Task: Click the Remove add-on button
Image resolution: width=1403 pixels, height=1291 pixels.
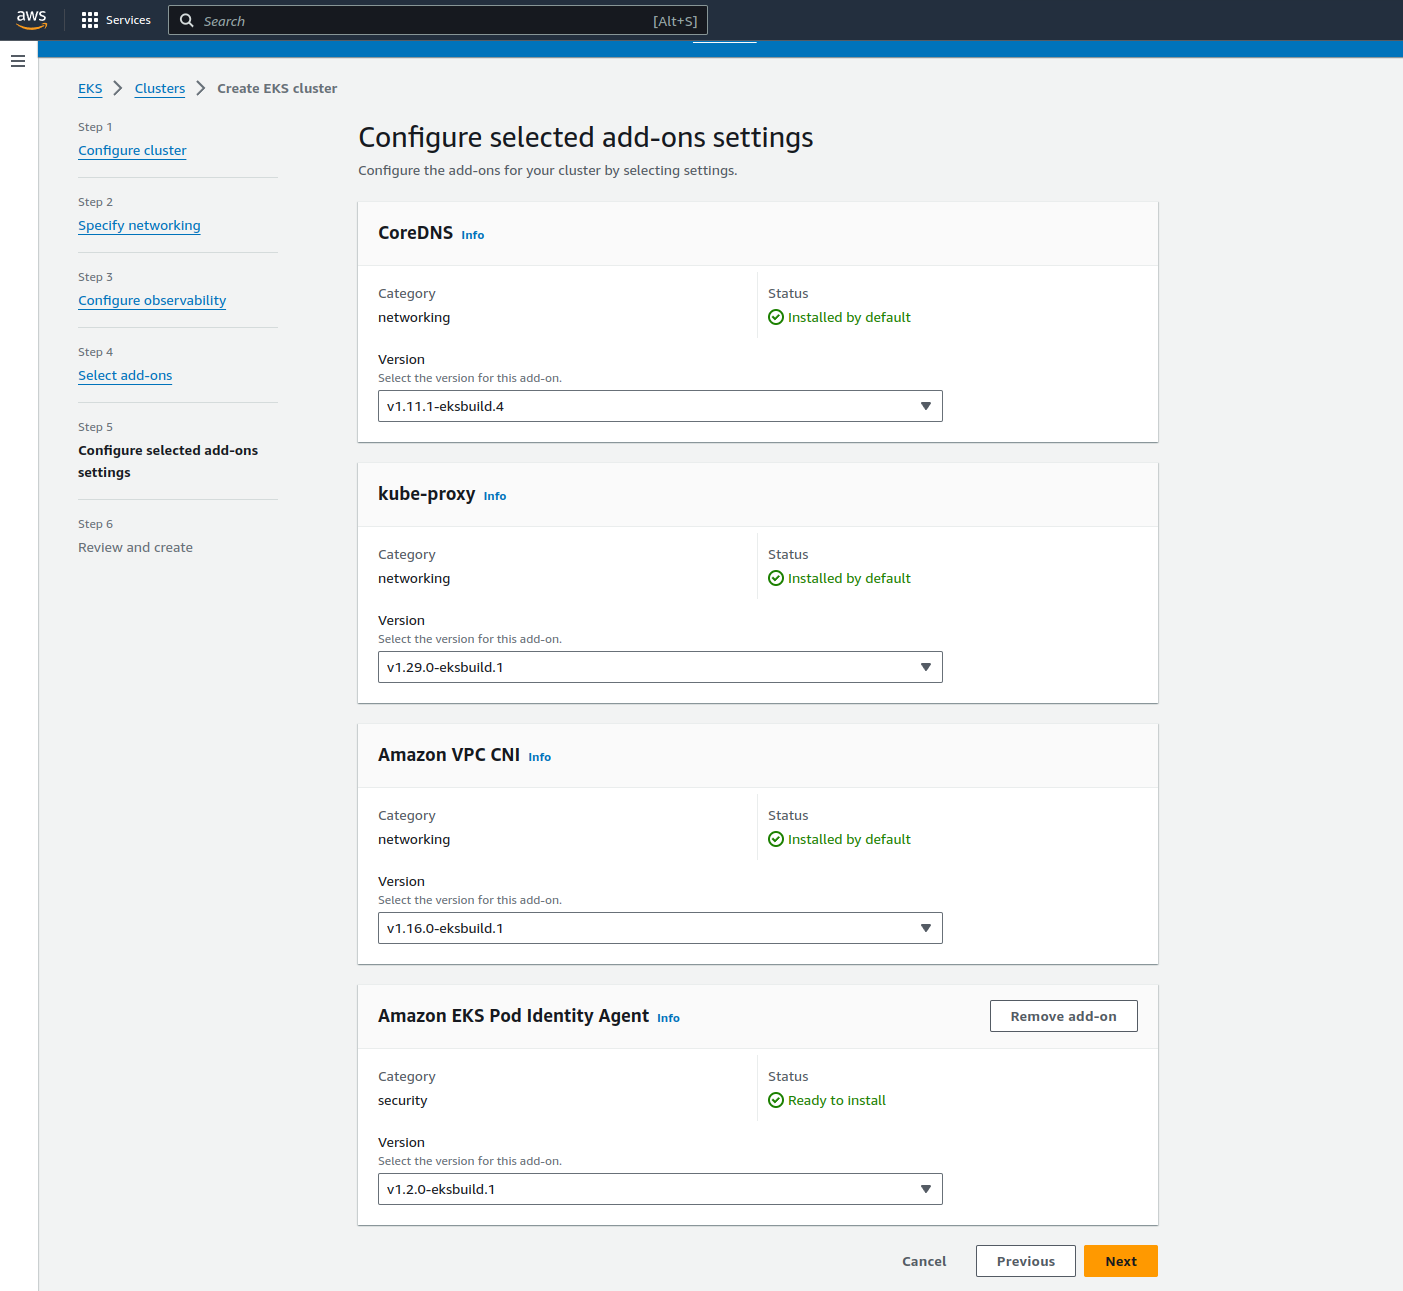Action: coord(1064,1016)
